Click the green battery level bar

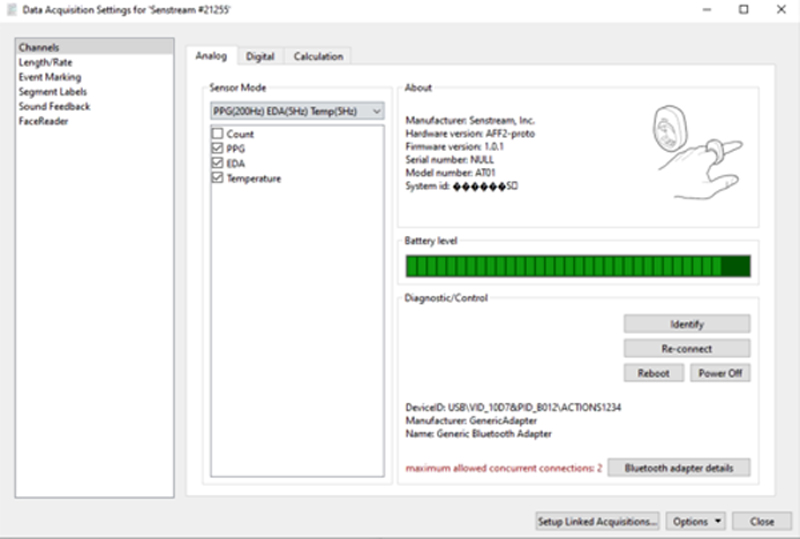coord(577,266)
